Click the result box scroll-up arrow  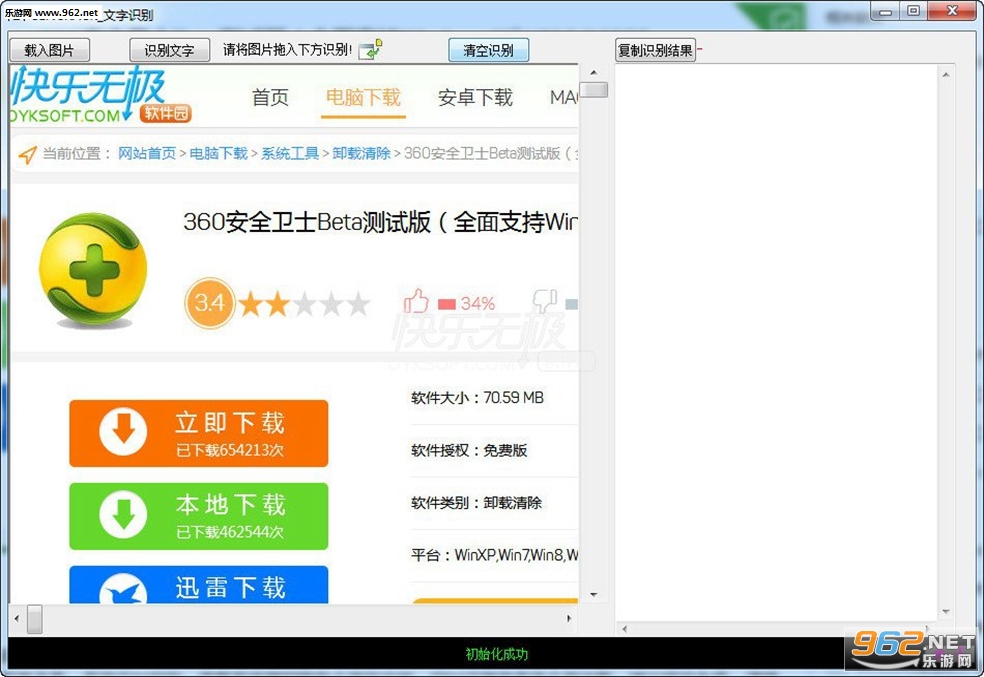click(946, 75)
